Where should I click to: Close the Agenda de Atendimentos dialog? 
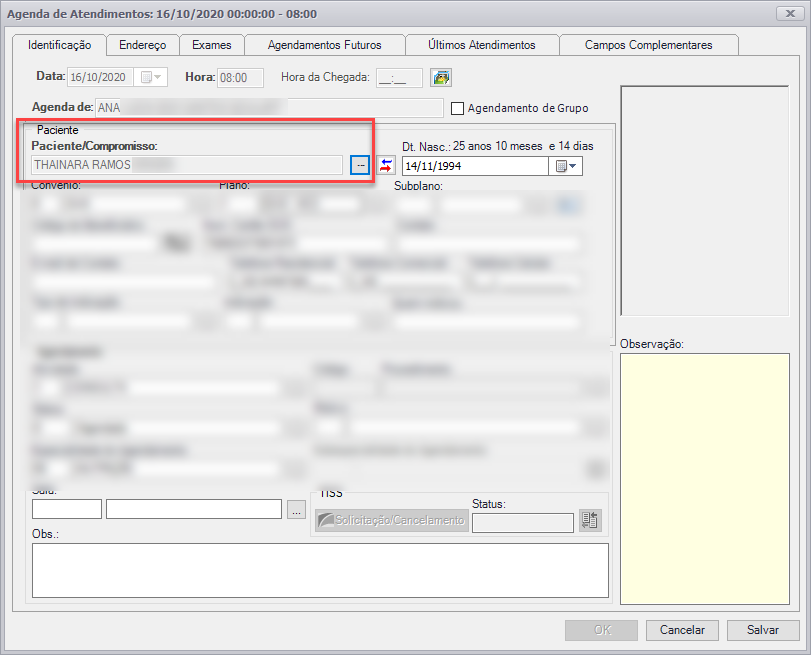pyautogui.click(x=790, y=14)
